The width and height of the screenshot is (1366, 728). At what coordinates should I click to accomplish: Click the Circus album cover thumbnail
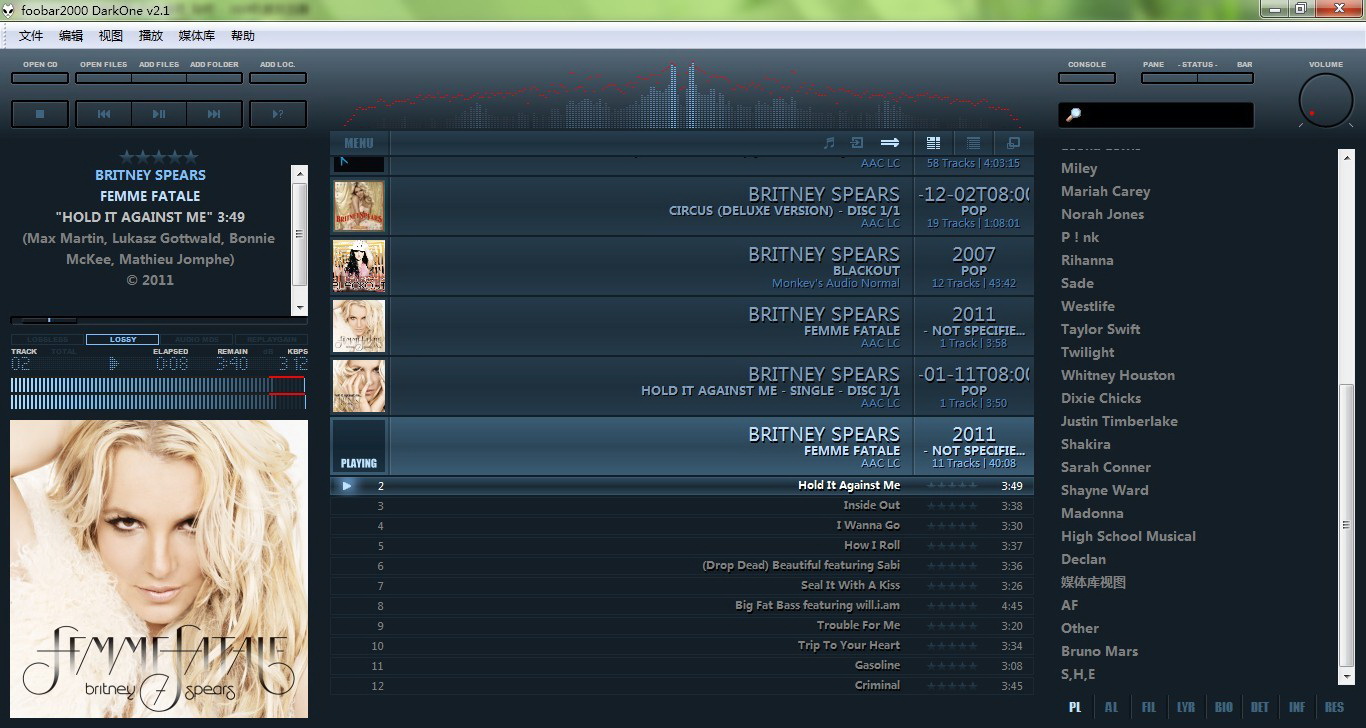(x=359, y=206)
